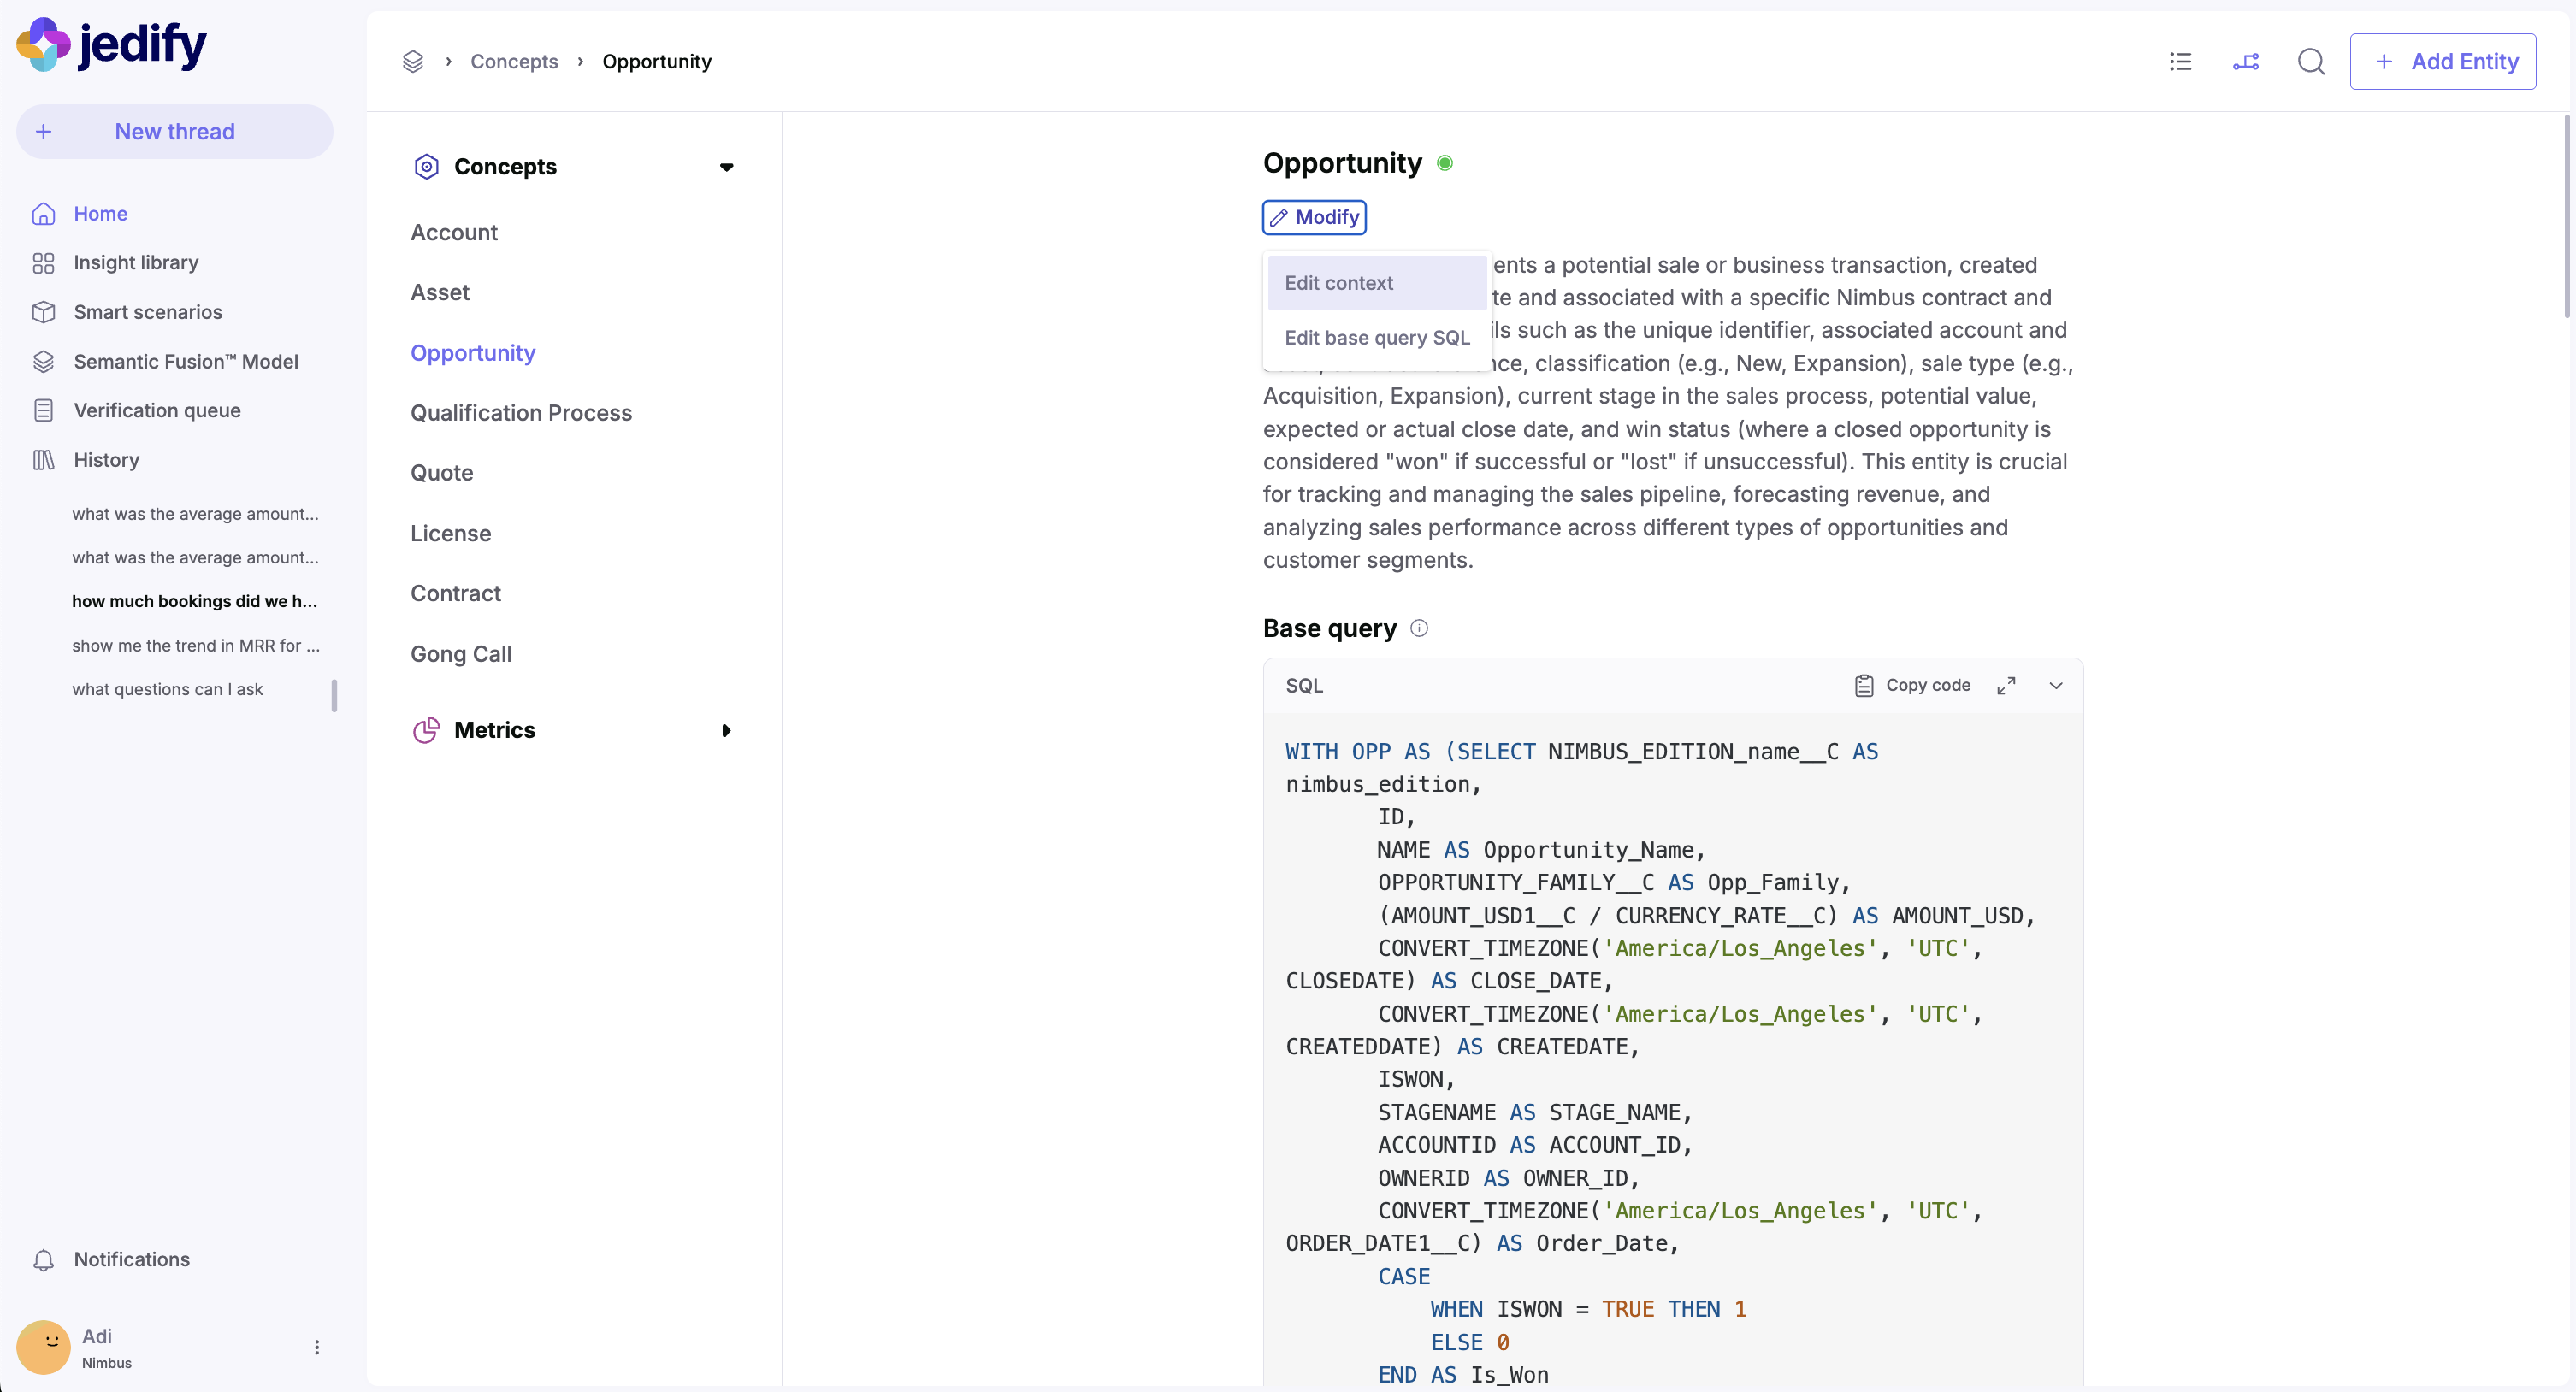Screen dimensions: 2576x1392
Task: Click Add Entity button
Action: tap(2442, 62)
